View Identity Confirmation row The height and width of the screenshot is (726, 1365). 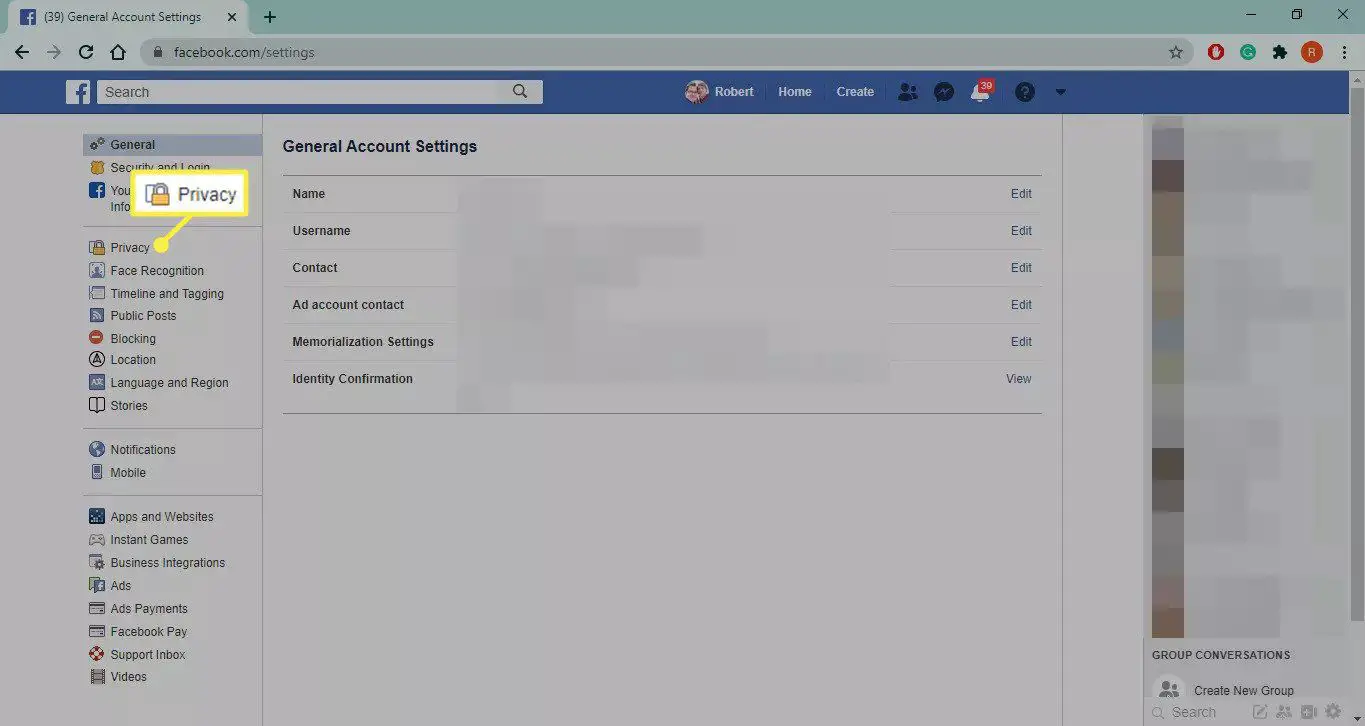coord(1019,379)
